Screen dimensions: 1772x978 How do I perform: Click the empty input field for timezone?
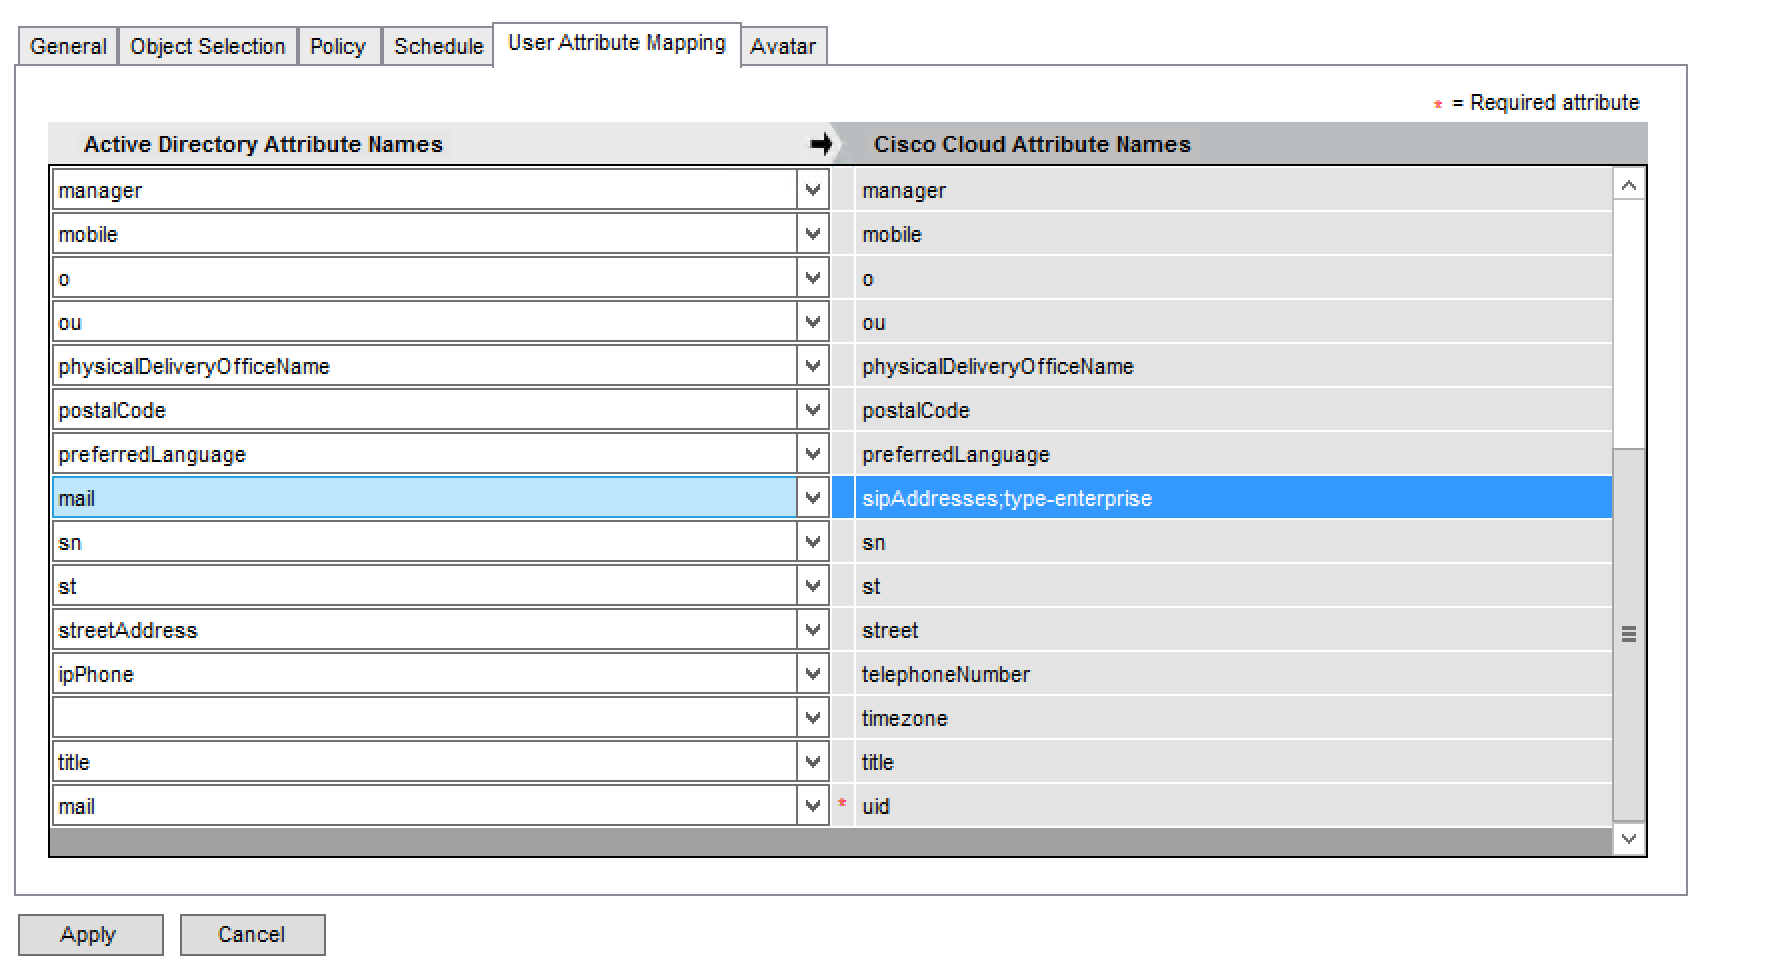[x=424, y=717]
